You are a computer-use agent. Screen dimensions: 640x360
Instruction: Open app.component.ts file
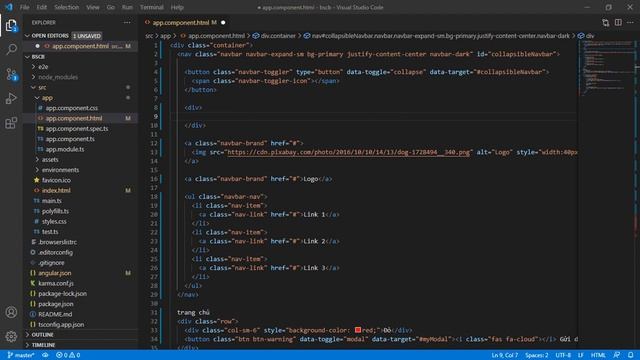(70, 139)
